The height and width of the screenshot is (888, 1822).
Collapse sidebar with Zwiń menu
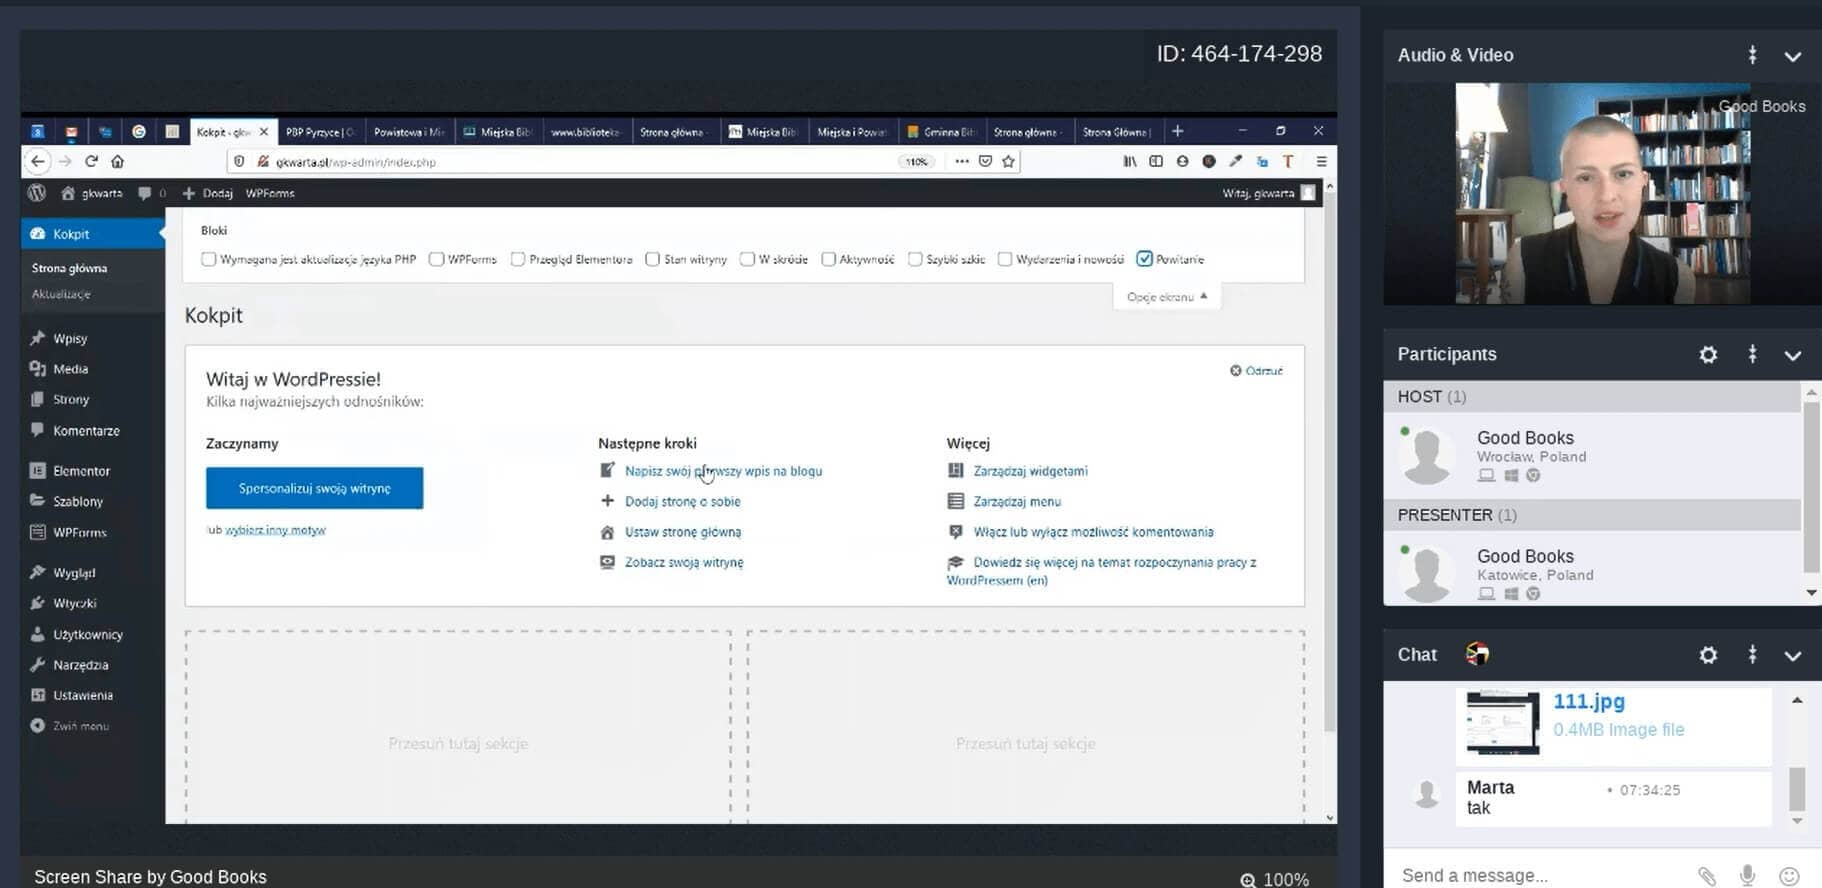(80, 726)
